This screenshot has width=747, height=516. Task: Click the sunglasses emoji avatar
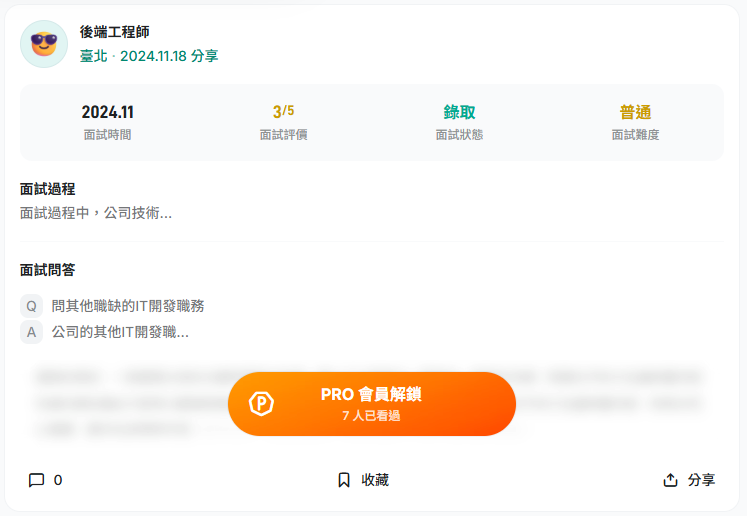tap(44, 44)
